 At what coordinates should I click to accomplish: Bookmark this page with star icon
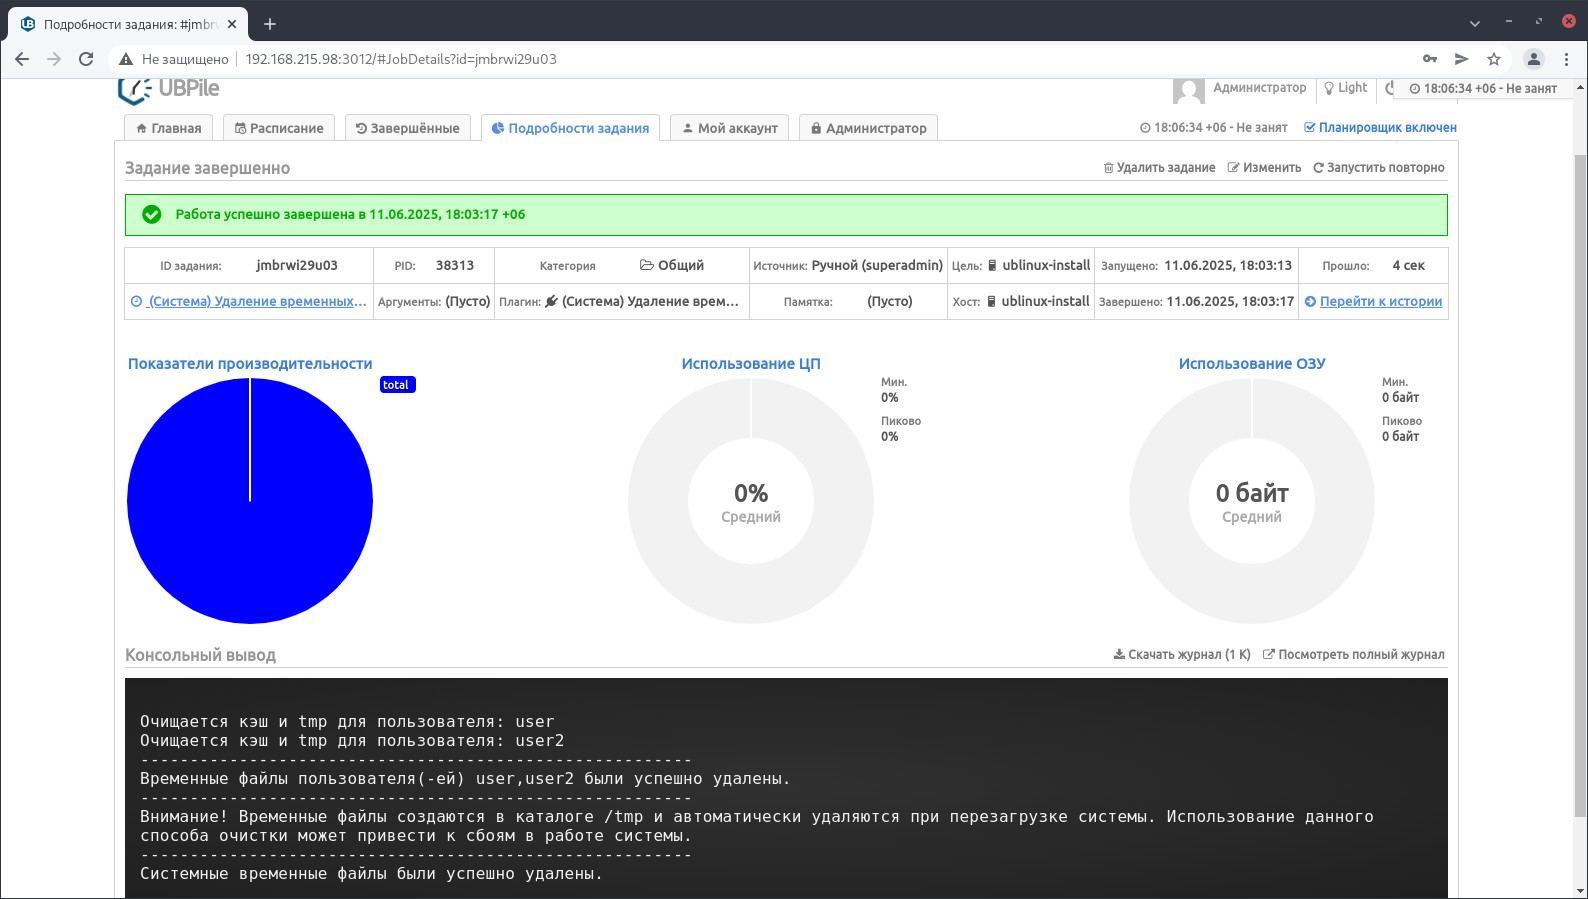pos(1494,59)
